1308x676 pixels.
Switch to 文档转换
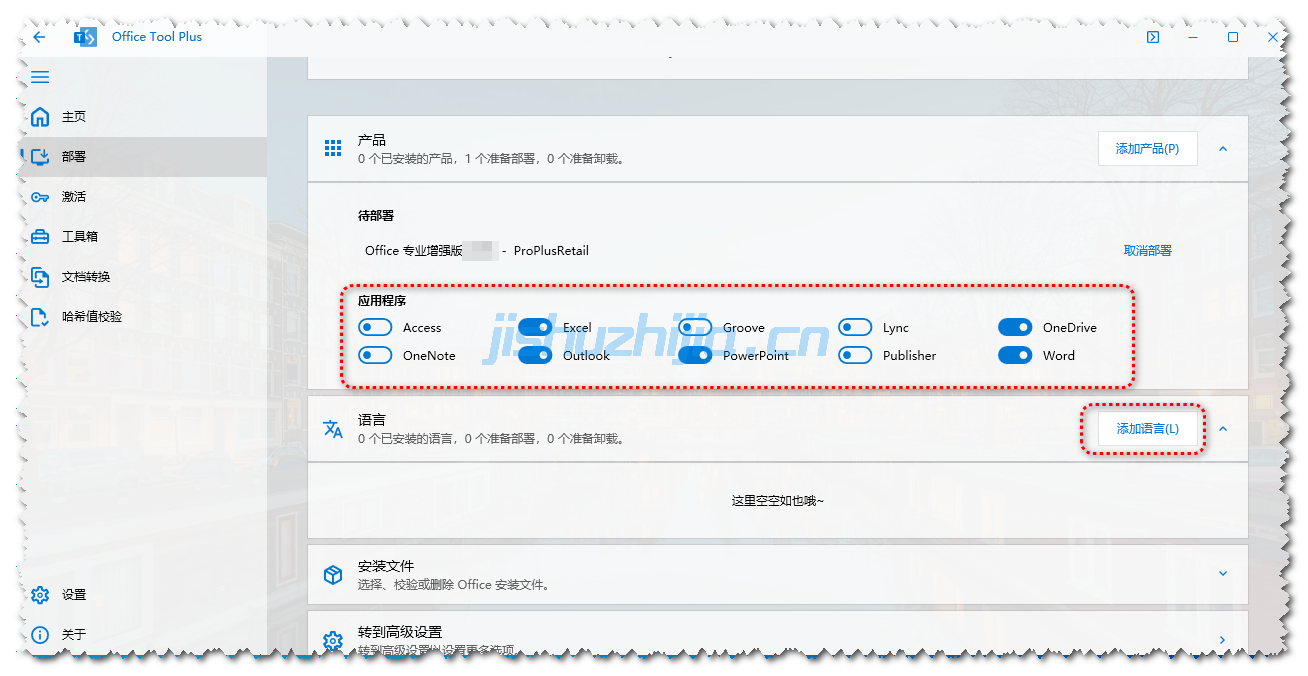143,277
